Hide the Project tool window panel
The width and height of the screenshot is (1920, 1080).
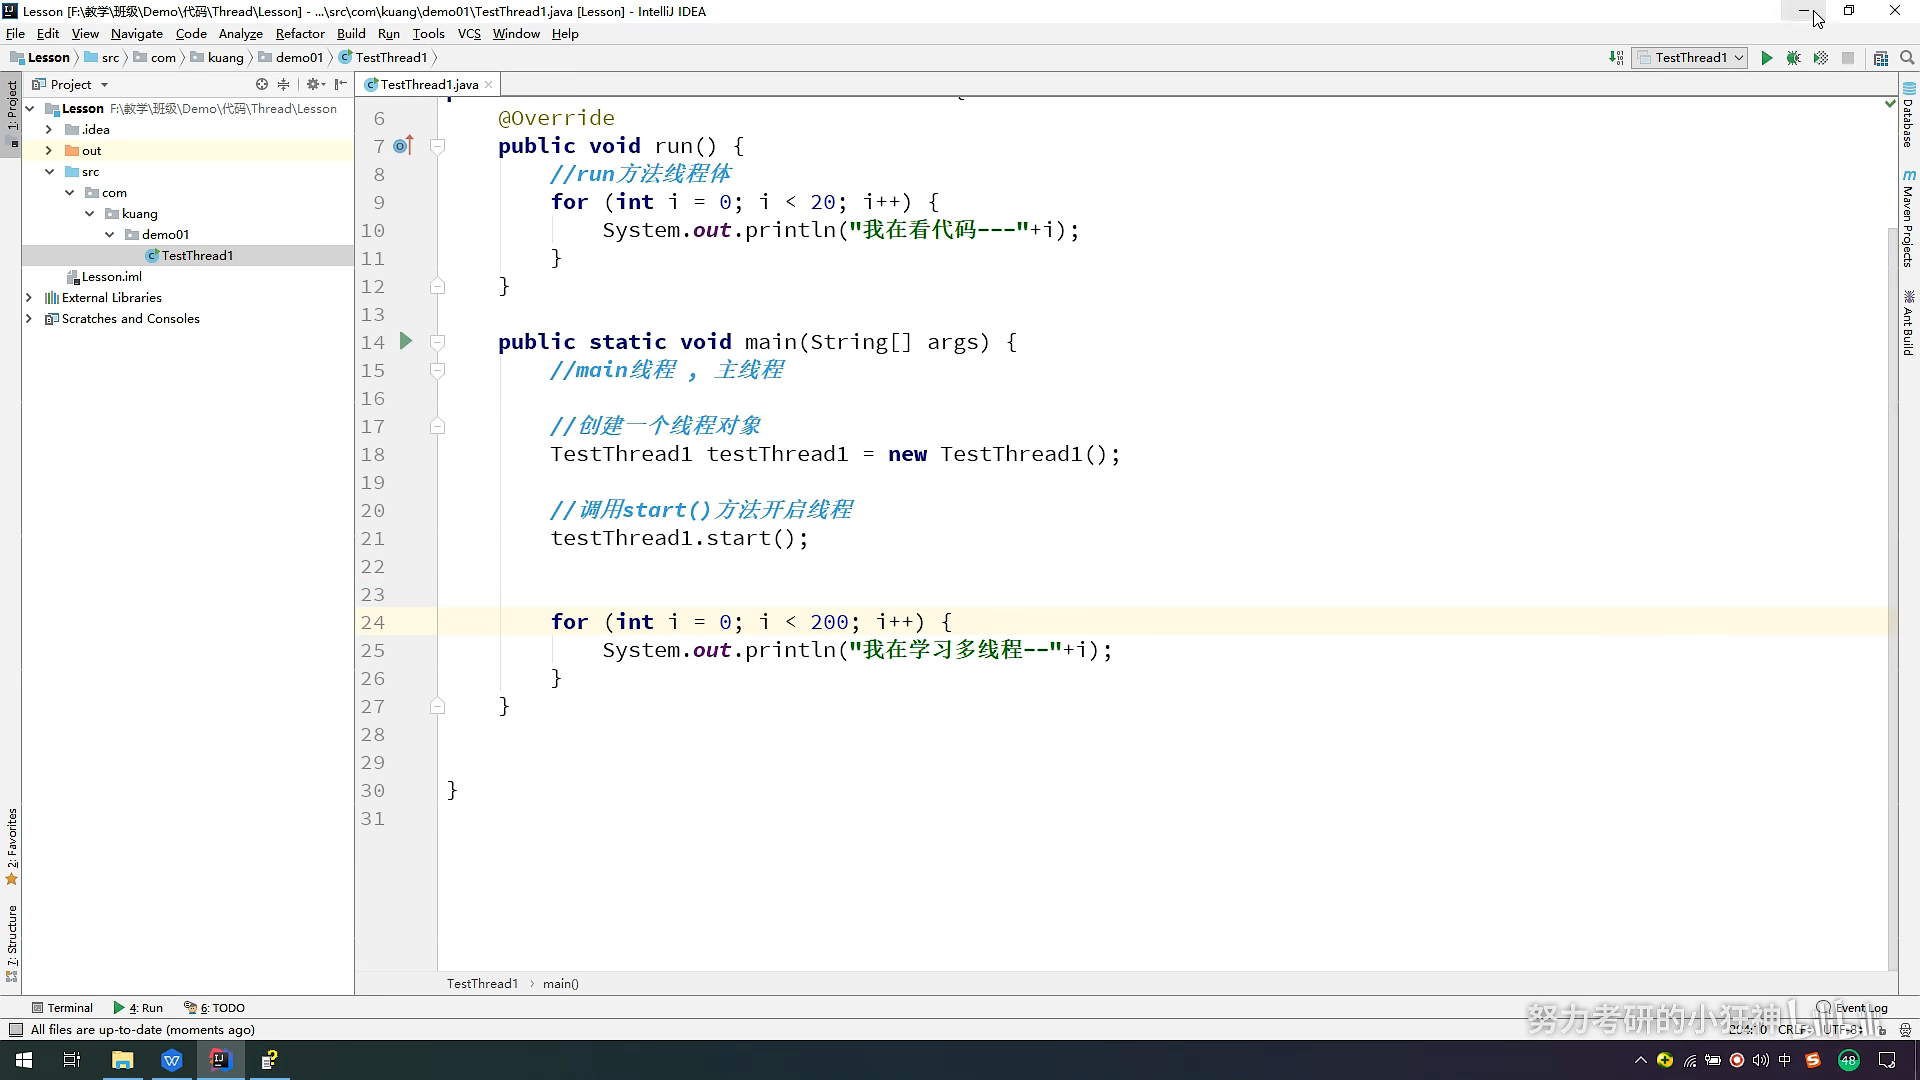click(x=341, y=85)
